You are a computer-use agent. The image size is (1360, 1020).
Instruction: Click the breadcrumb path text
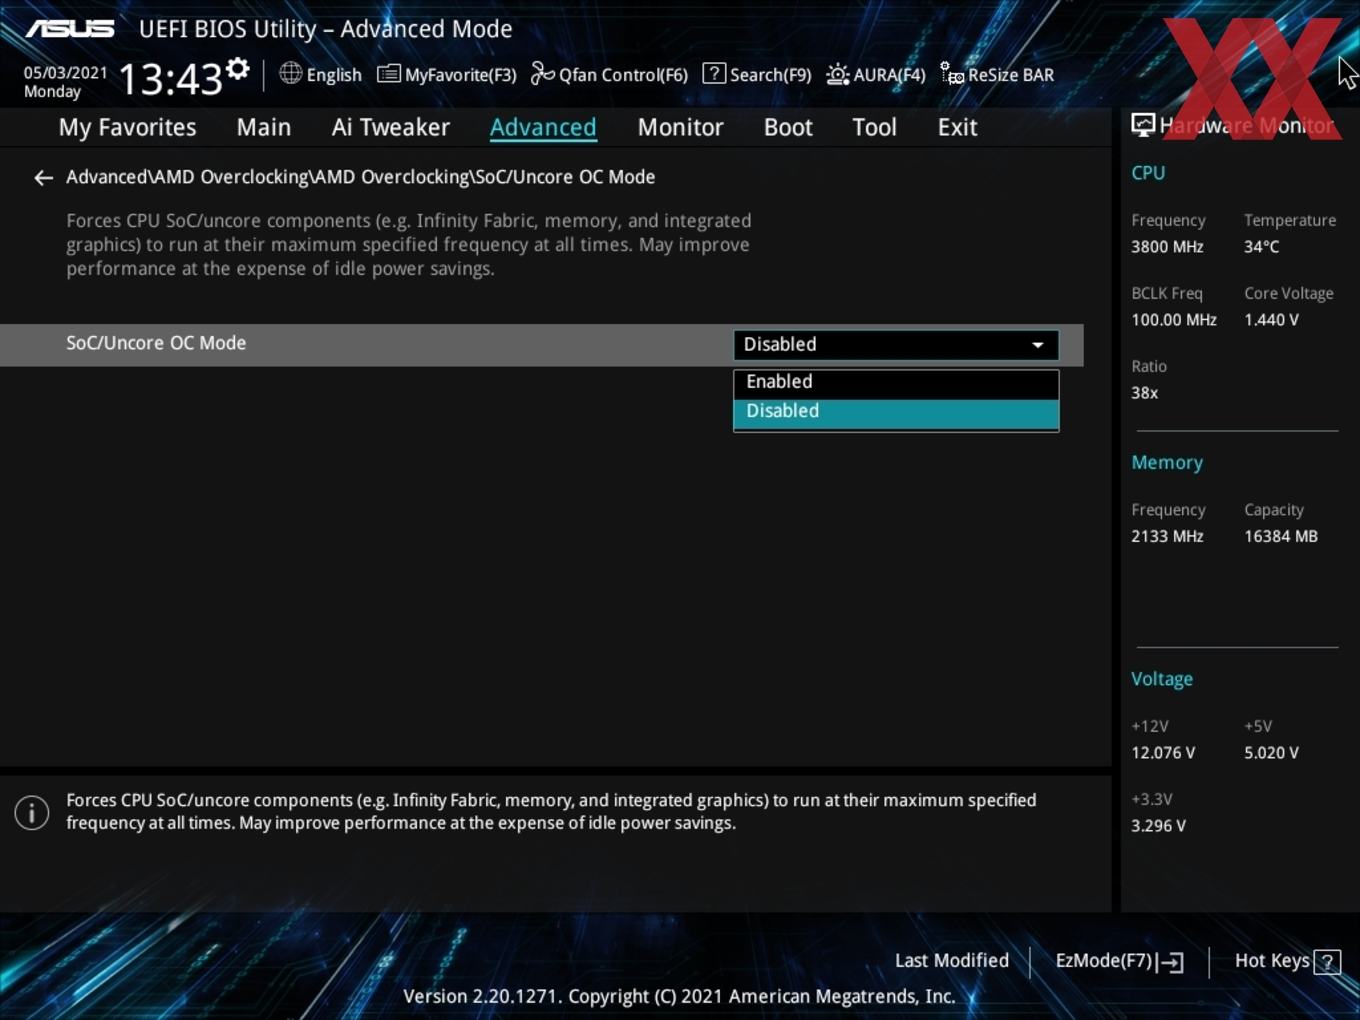click(x=360, y=177)
